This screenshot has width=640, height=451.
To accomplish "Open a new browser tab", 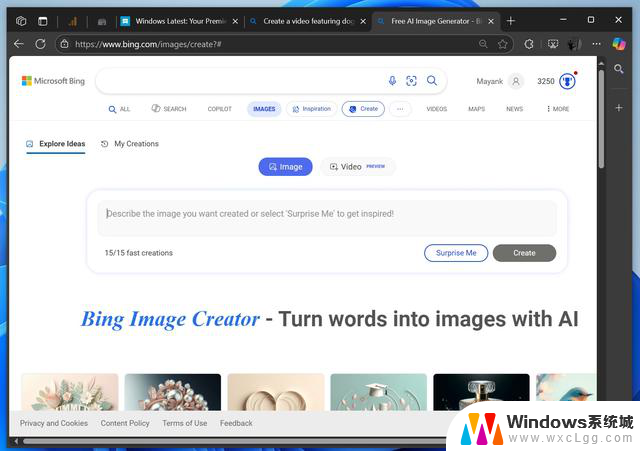I will tap(511, 21).
